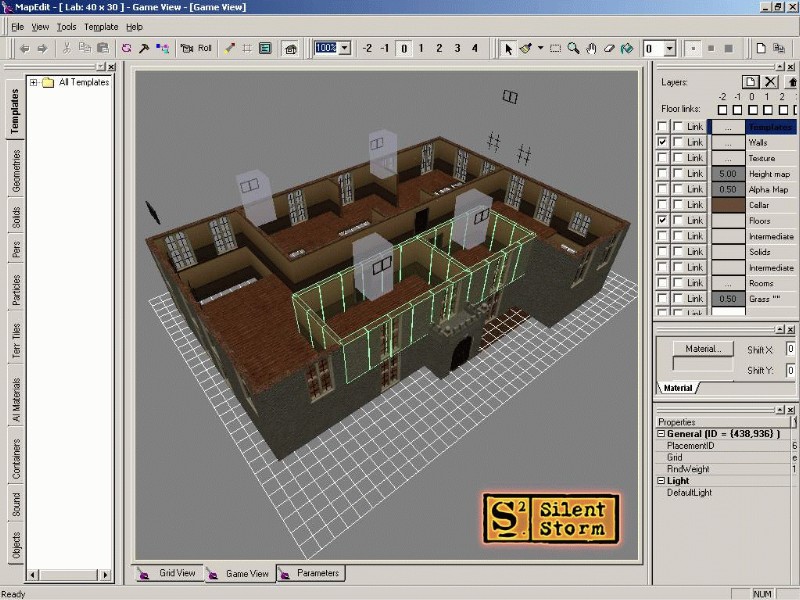This screenshot has height=600, width=800.
Task: Click the Material... button
Action: 703,349
